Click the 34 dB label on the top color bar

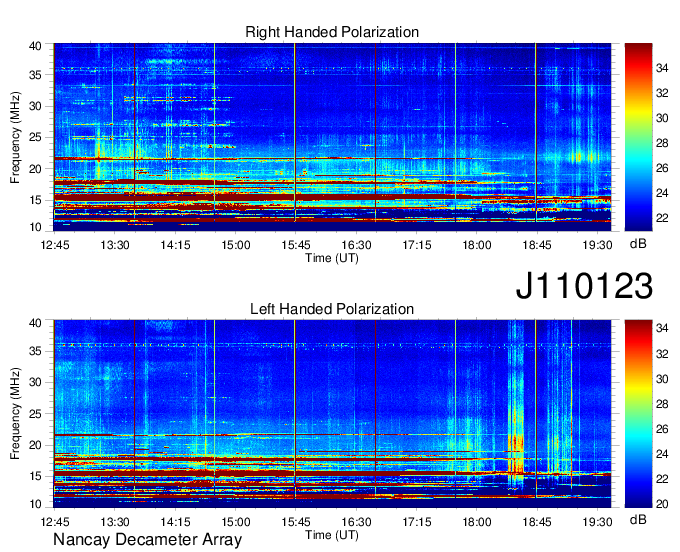[662, 68]
